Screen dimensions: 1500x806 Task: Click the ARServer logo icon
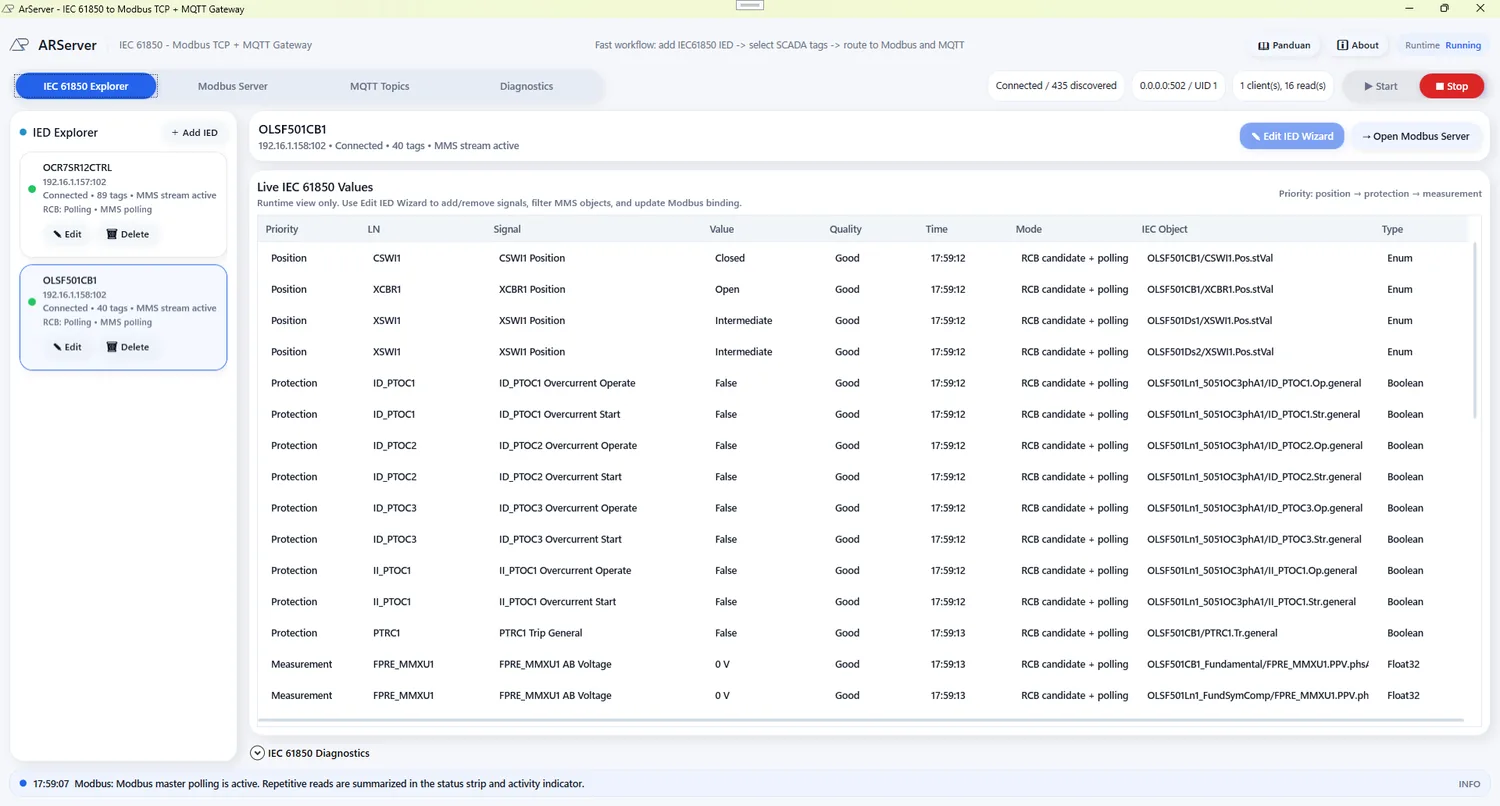tap(20, 45)
